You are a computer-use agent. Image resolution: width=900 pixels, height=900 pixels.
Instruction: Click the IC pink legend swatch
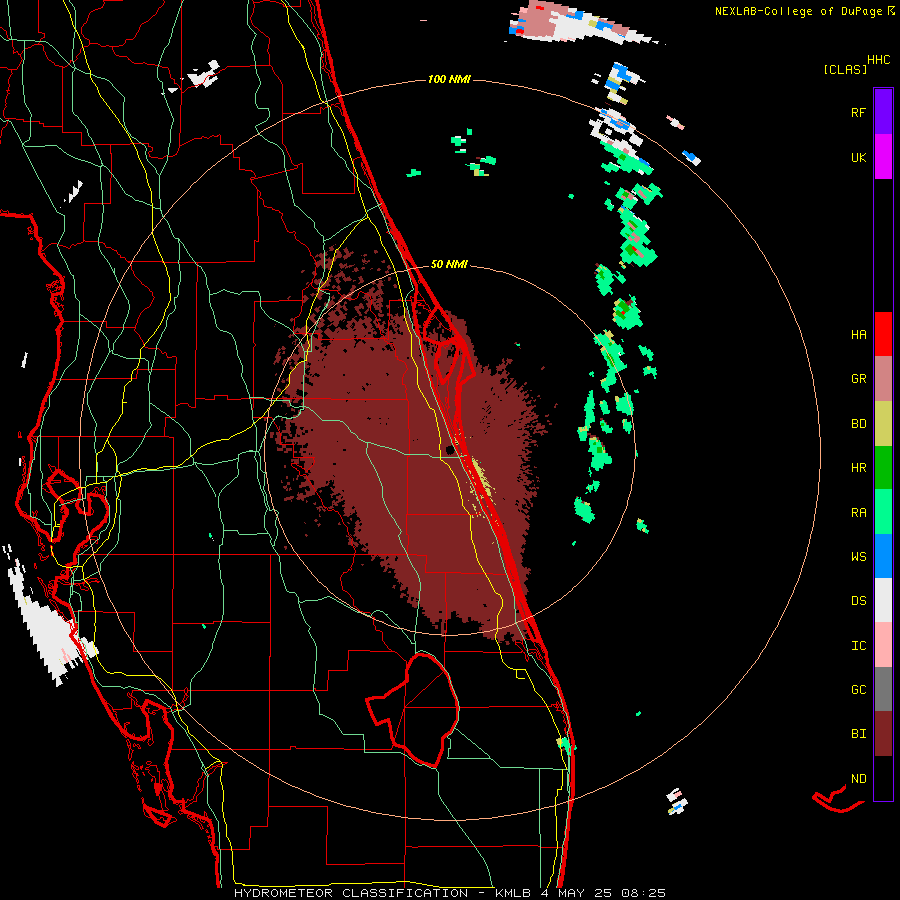click(883, 645)
